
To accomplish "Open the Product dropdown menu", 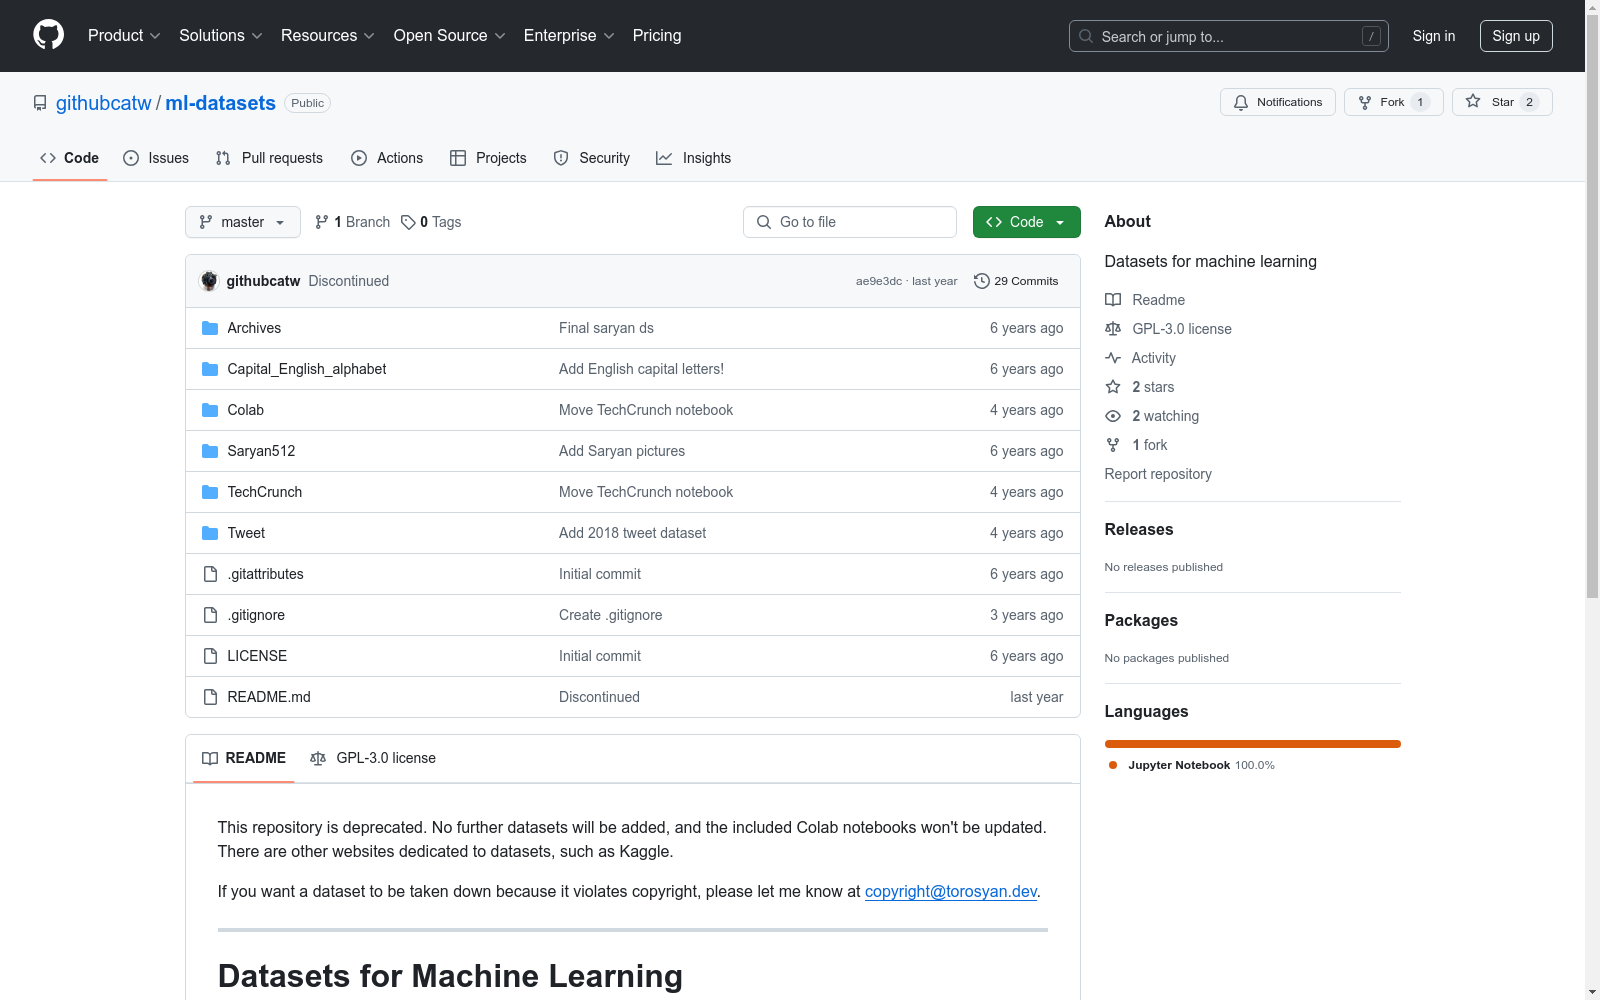I will (124, 36).
